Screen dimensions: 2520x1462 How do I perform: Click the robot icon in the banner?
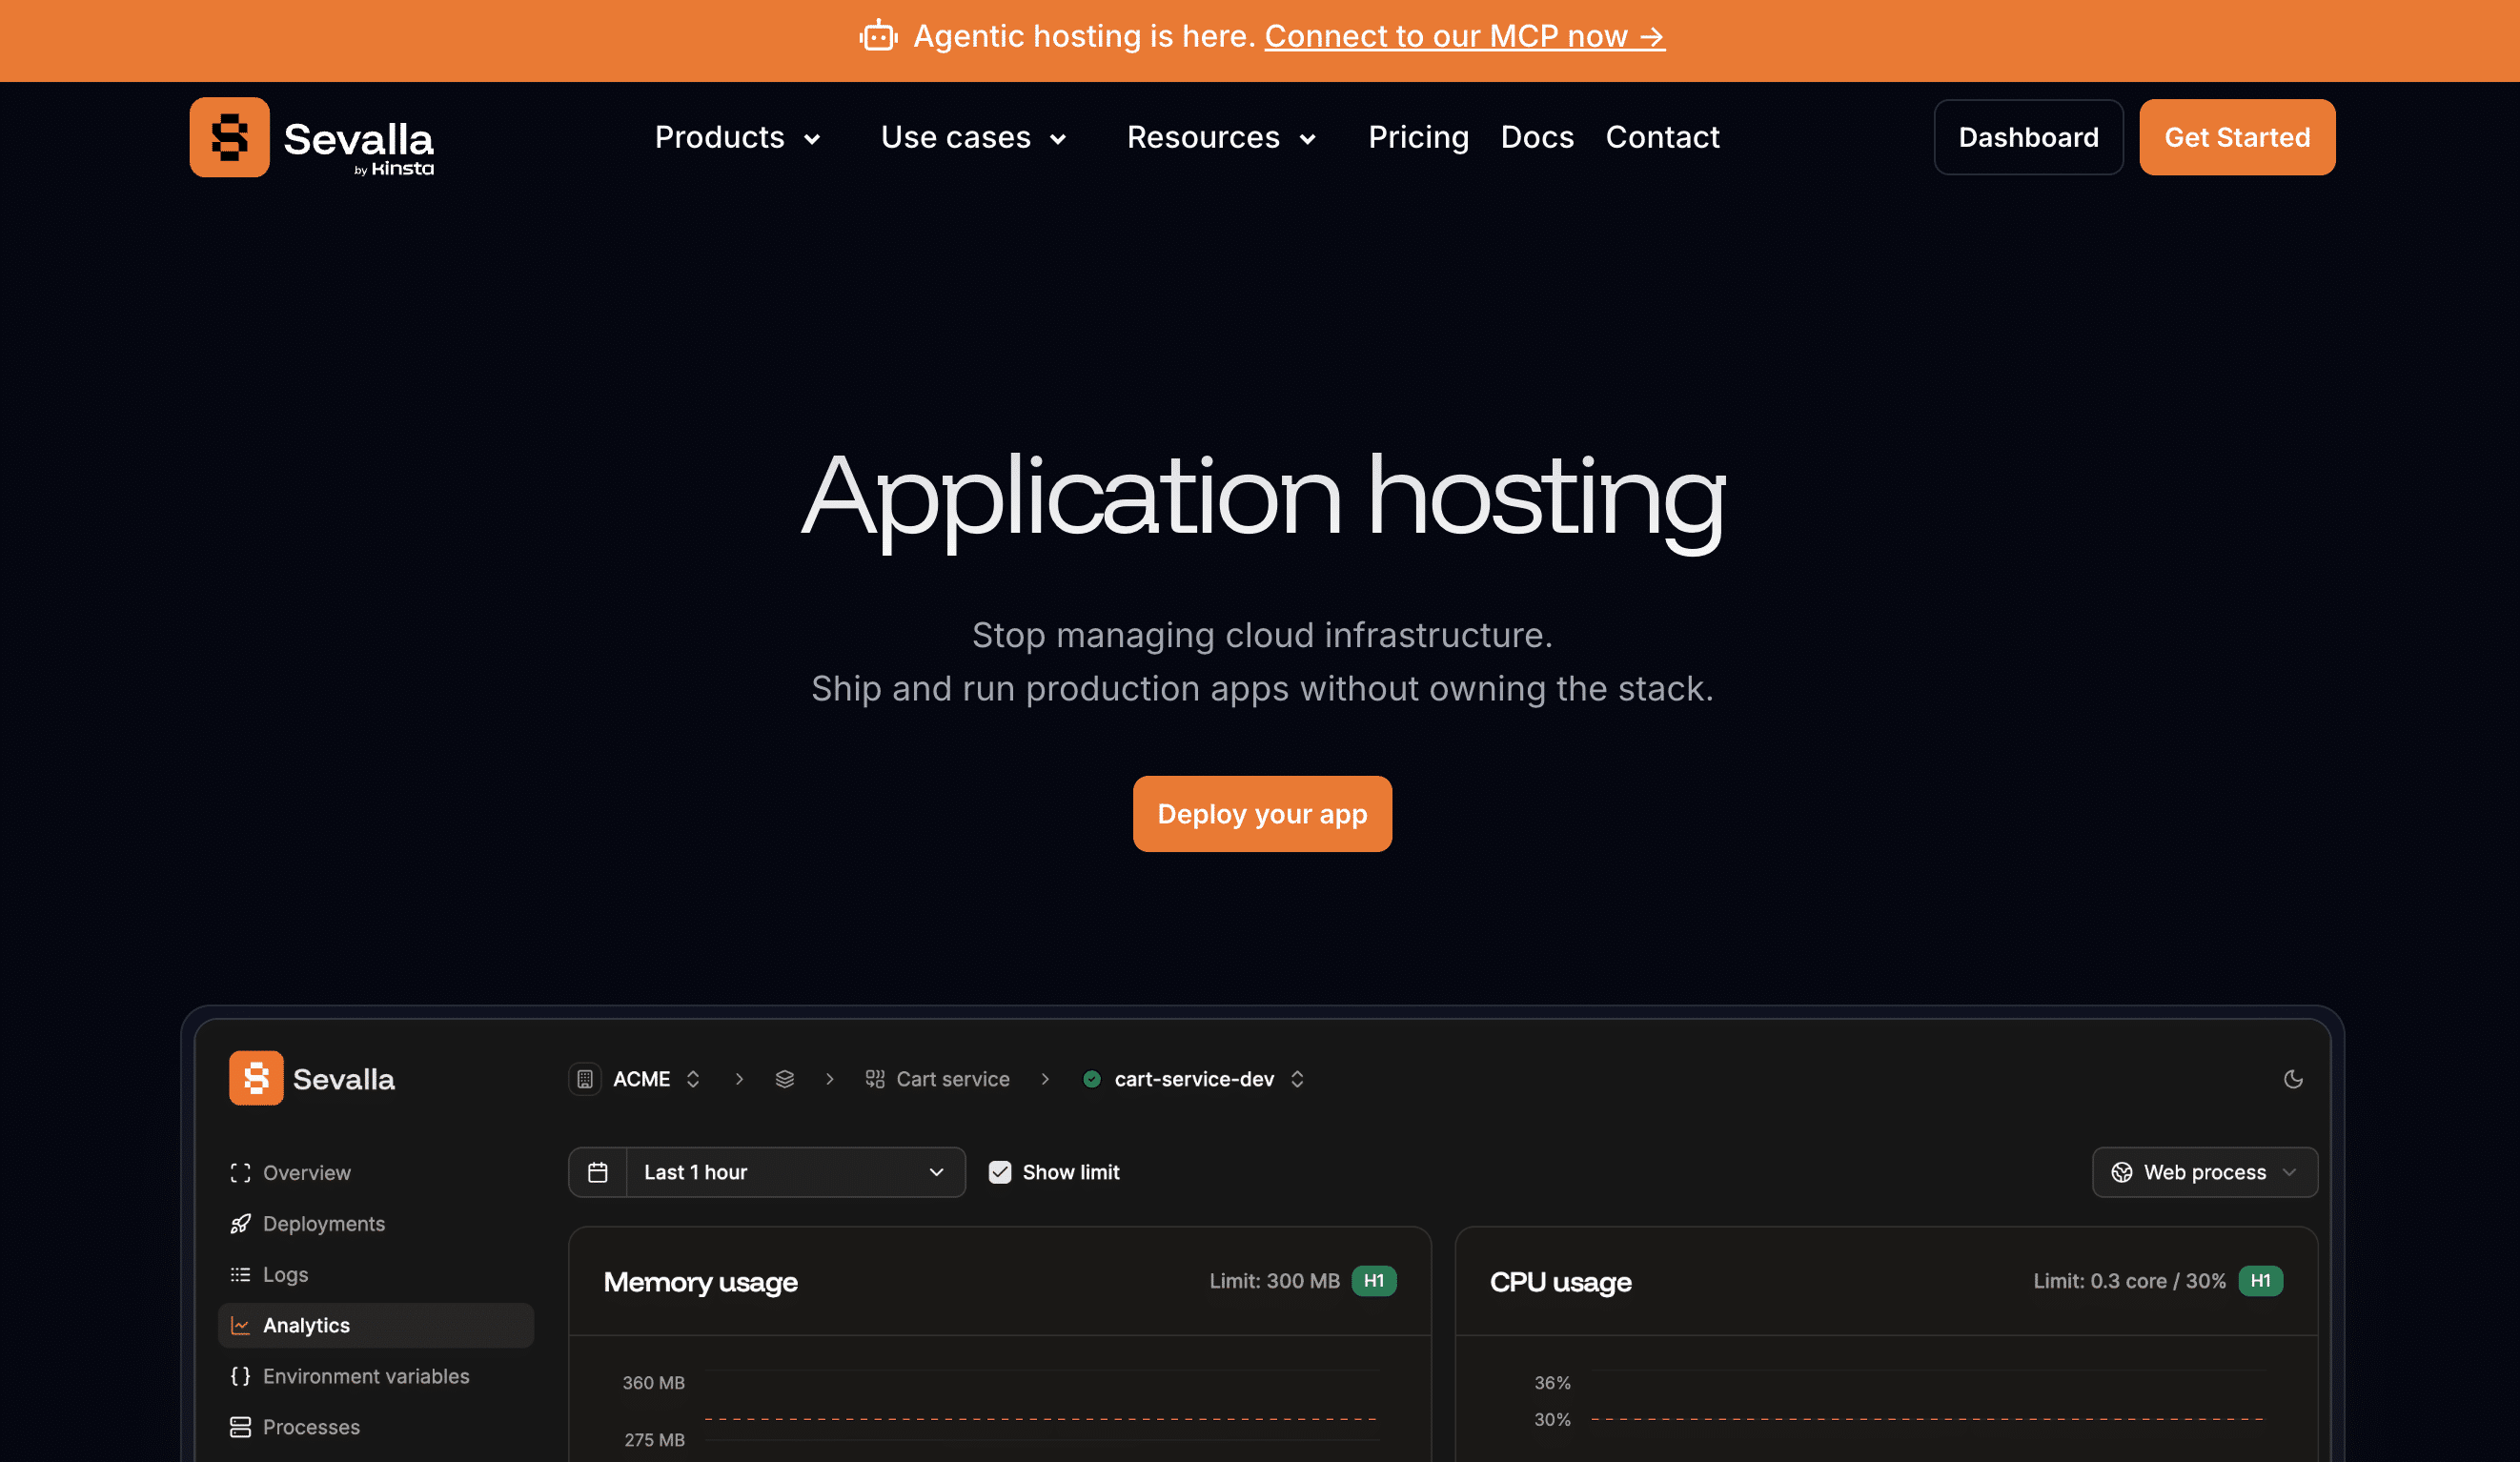click(878, 36)
